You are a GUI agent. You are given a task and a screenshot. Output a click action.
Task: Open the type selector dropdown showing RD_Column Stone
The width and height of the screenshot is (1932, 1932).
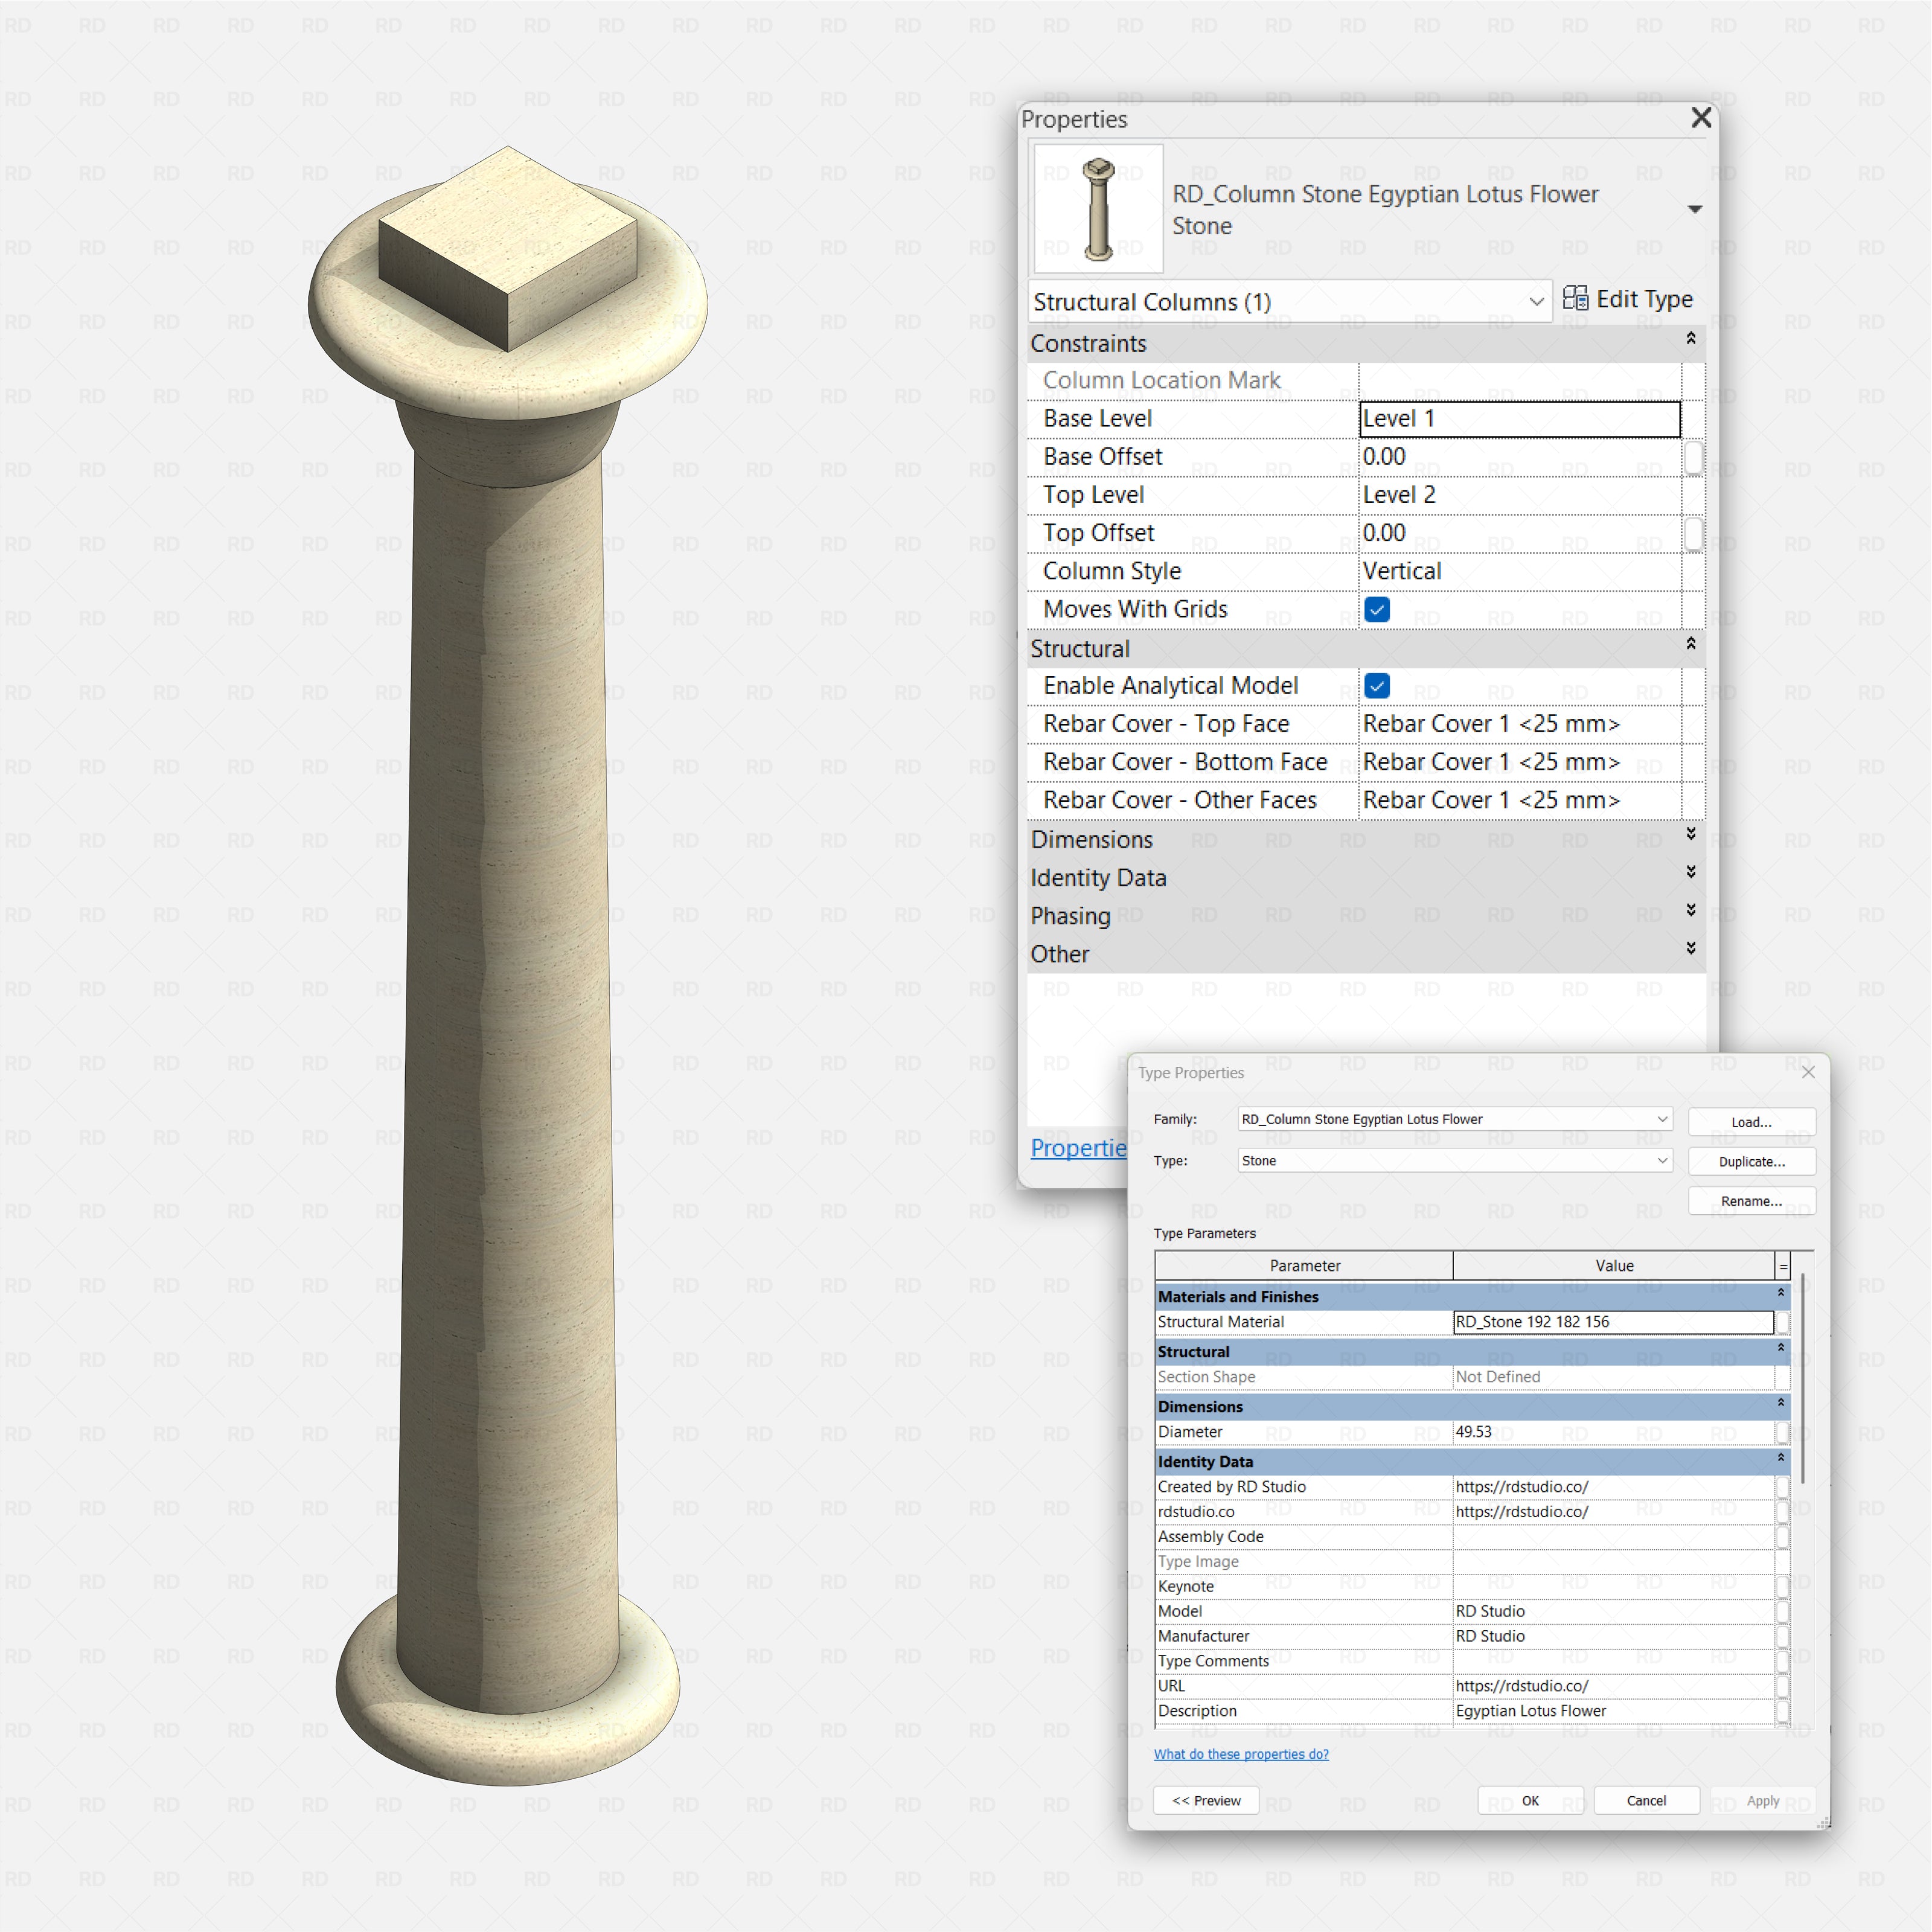pyautogui.click(x=1694, y=208)
